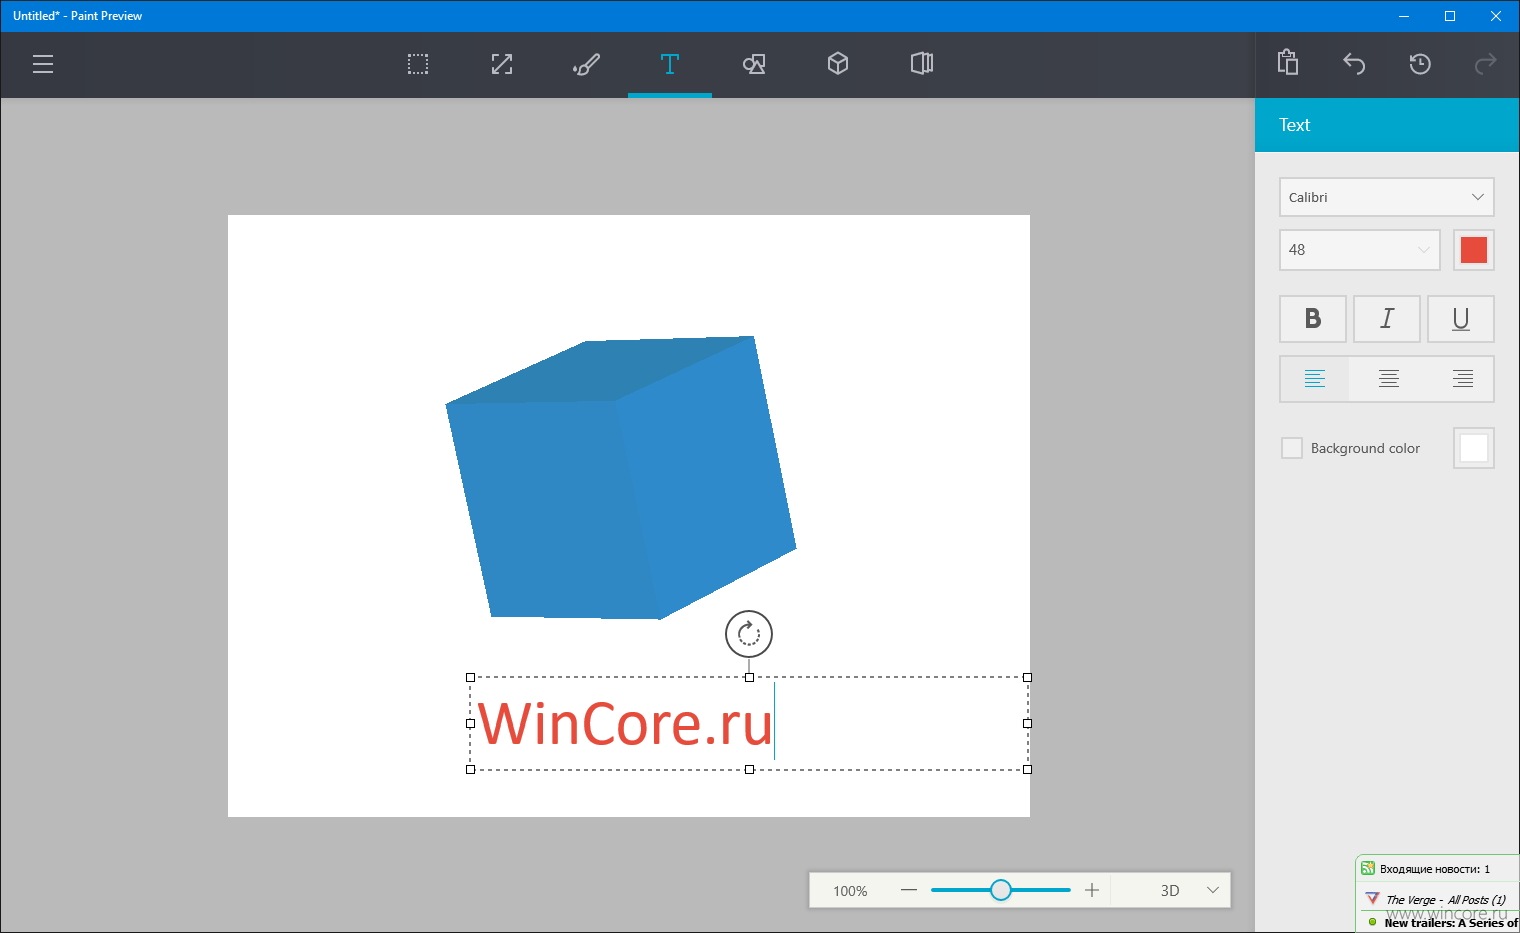Close the Paint Preview window
The image size is (1520, 933).
[1496, 16]
